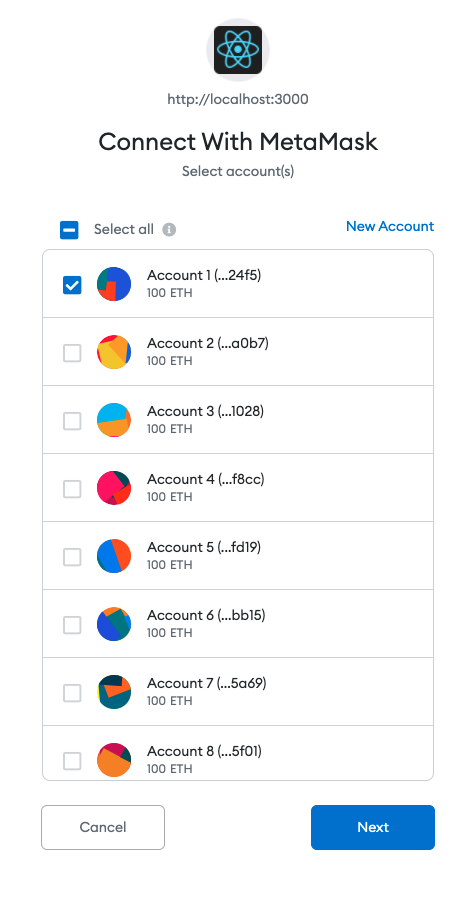
Task: Uncheck the Account 1 checkbox
Action: tap(72, 284)
